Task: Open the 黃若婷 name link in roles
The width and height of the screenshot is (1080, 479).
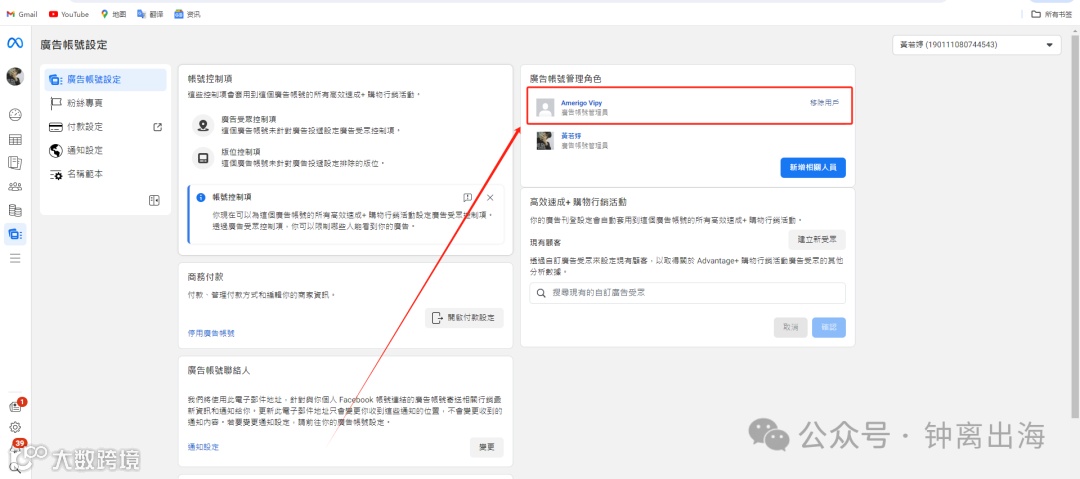Action: click(x=571, y=136)
